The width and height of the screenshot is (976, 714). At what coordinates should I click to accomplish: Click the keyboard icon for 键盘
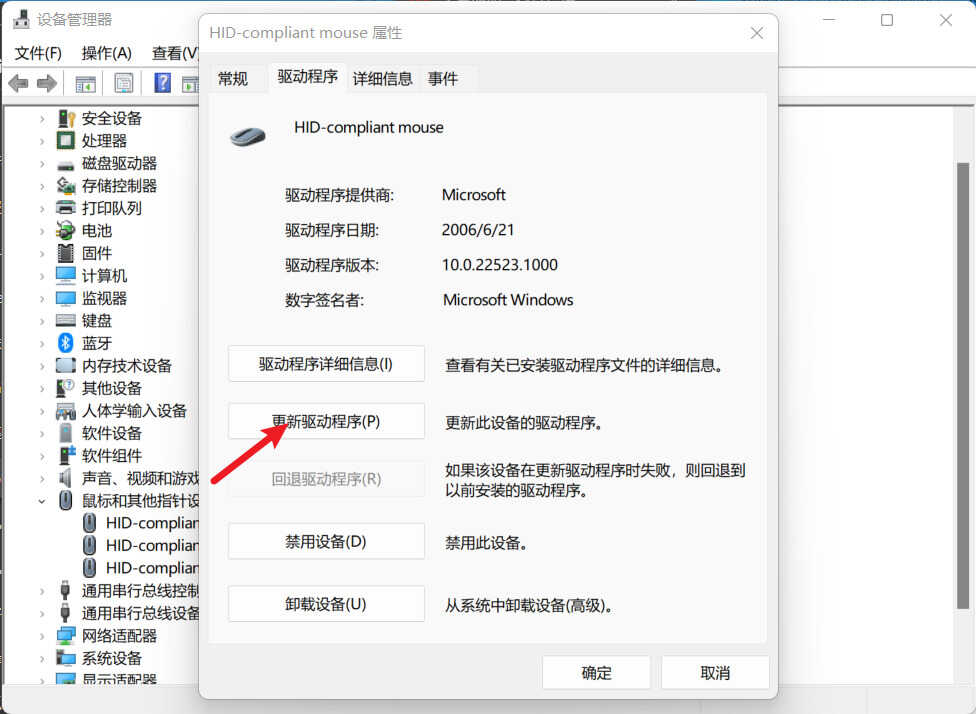coord(66,321)
